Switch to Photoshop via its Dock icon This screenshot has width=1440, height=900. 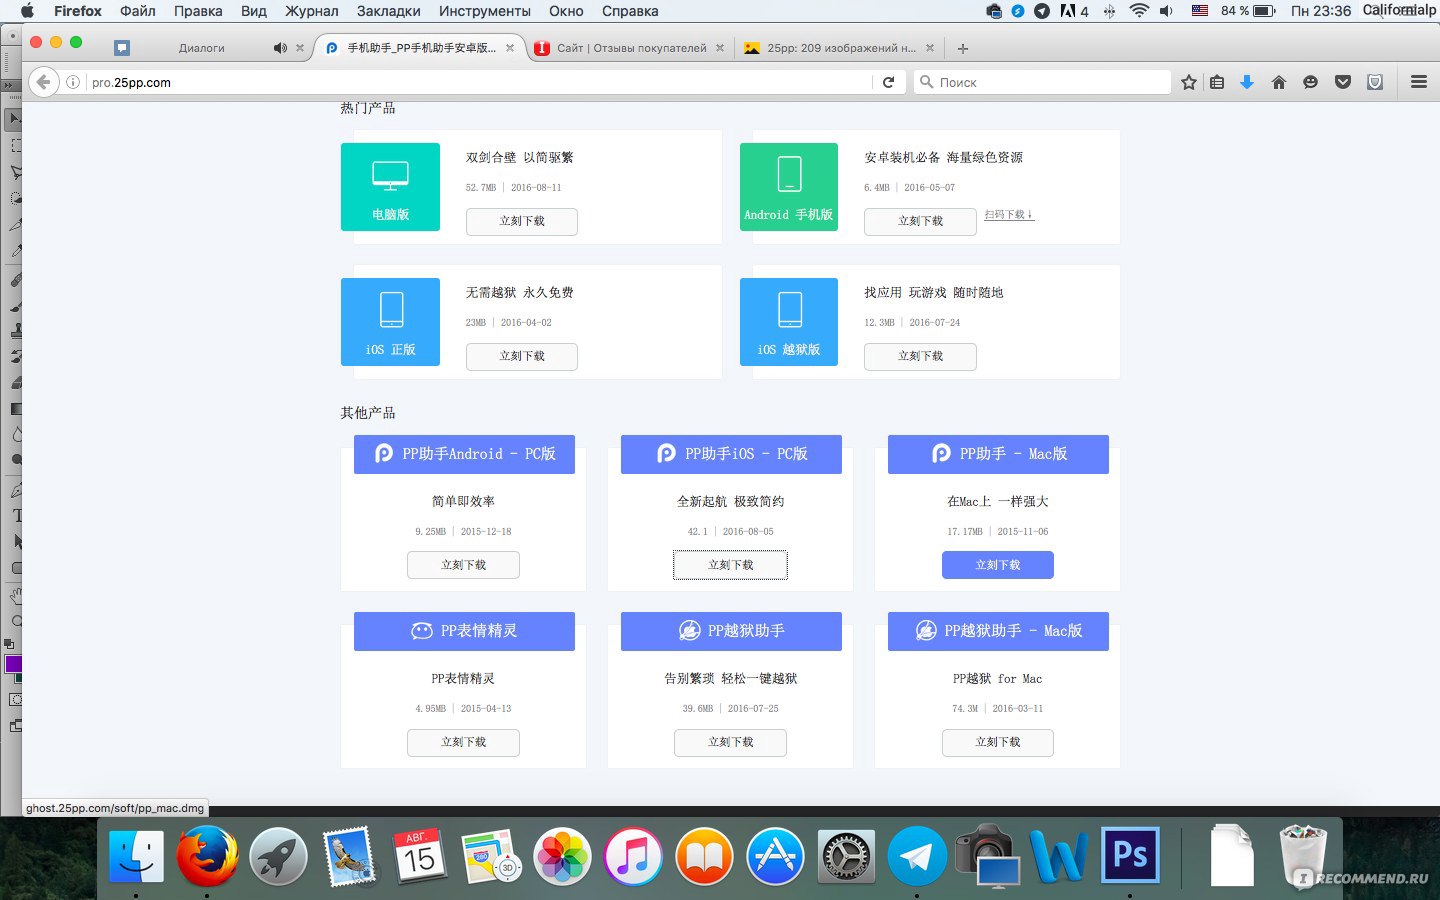(1130, 857)
